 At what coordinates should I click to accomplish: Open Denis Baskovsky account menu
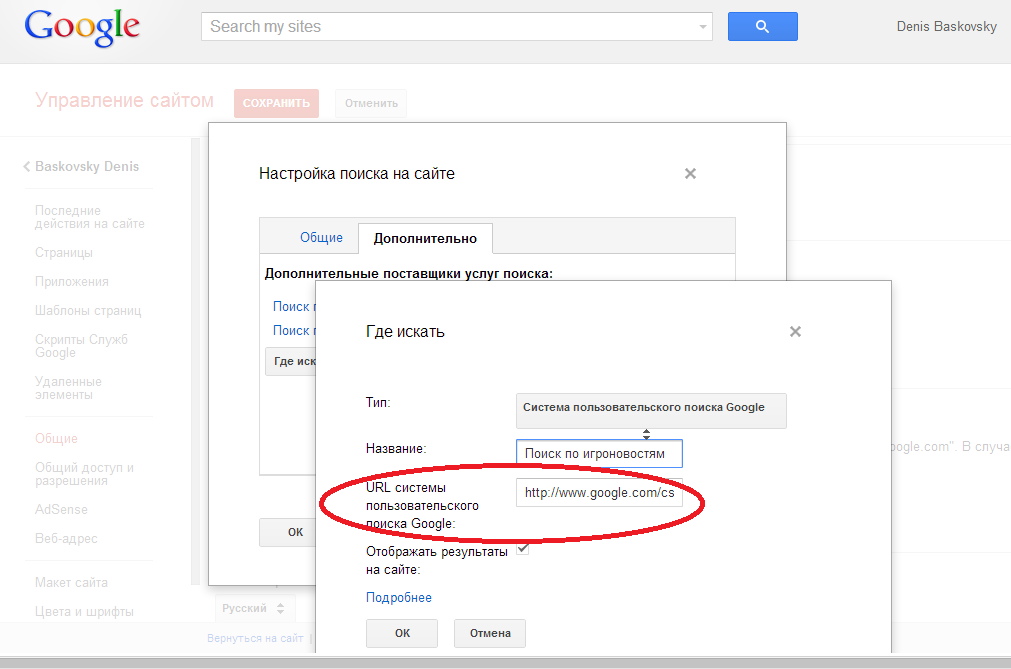coord(946,26)
